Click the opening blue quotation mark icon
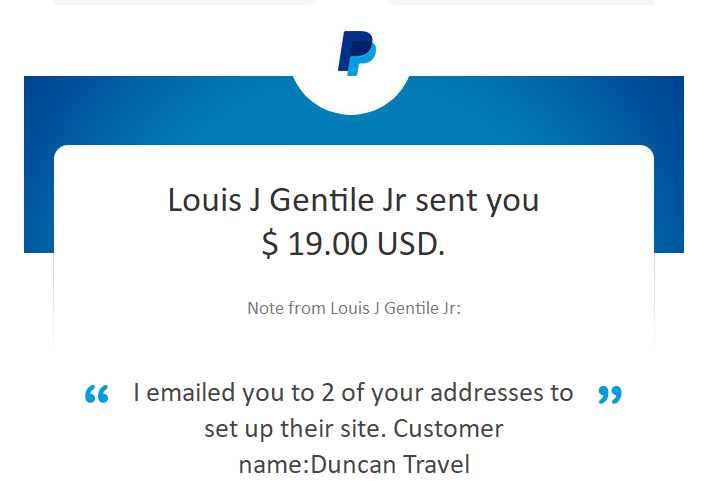 coord(97,394)
